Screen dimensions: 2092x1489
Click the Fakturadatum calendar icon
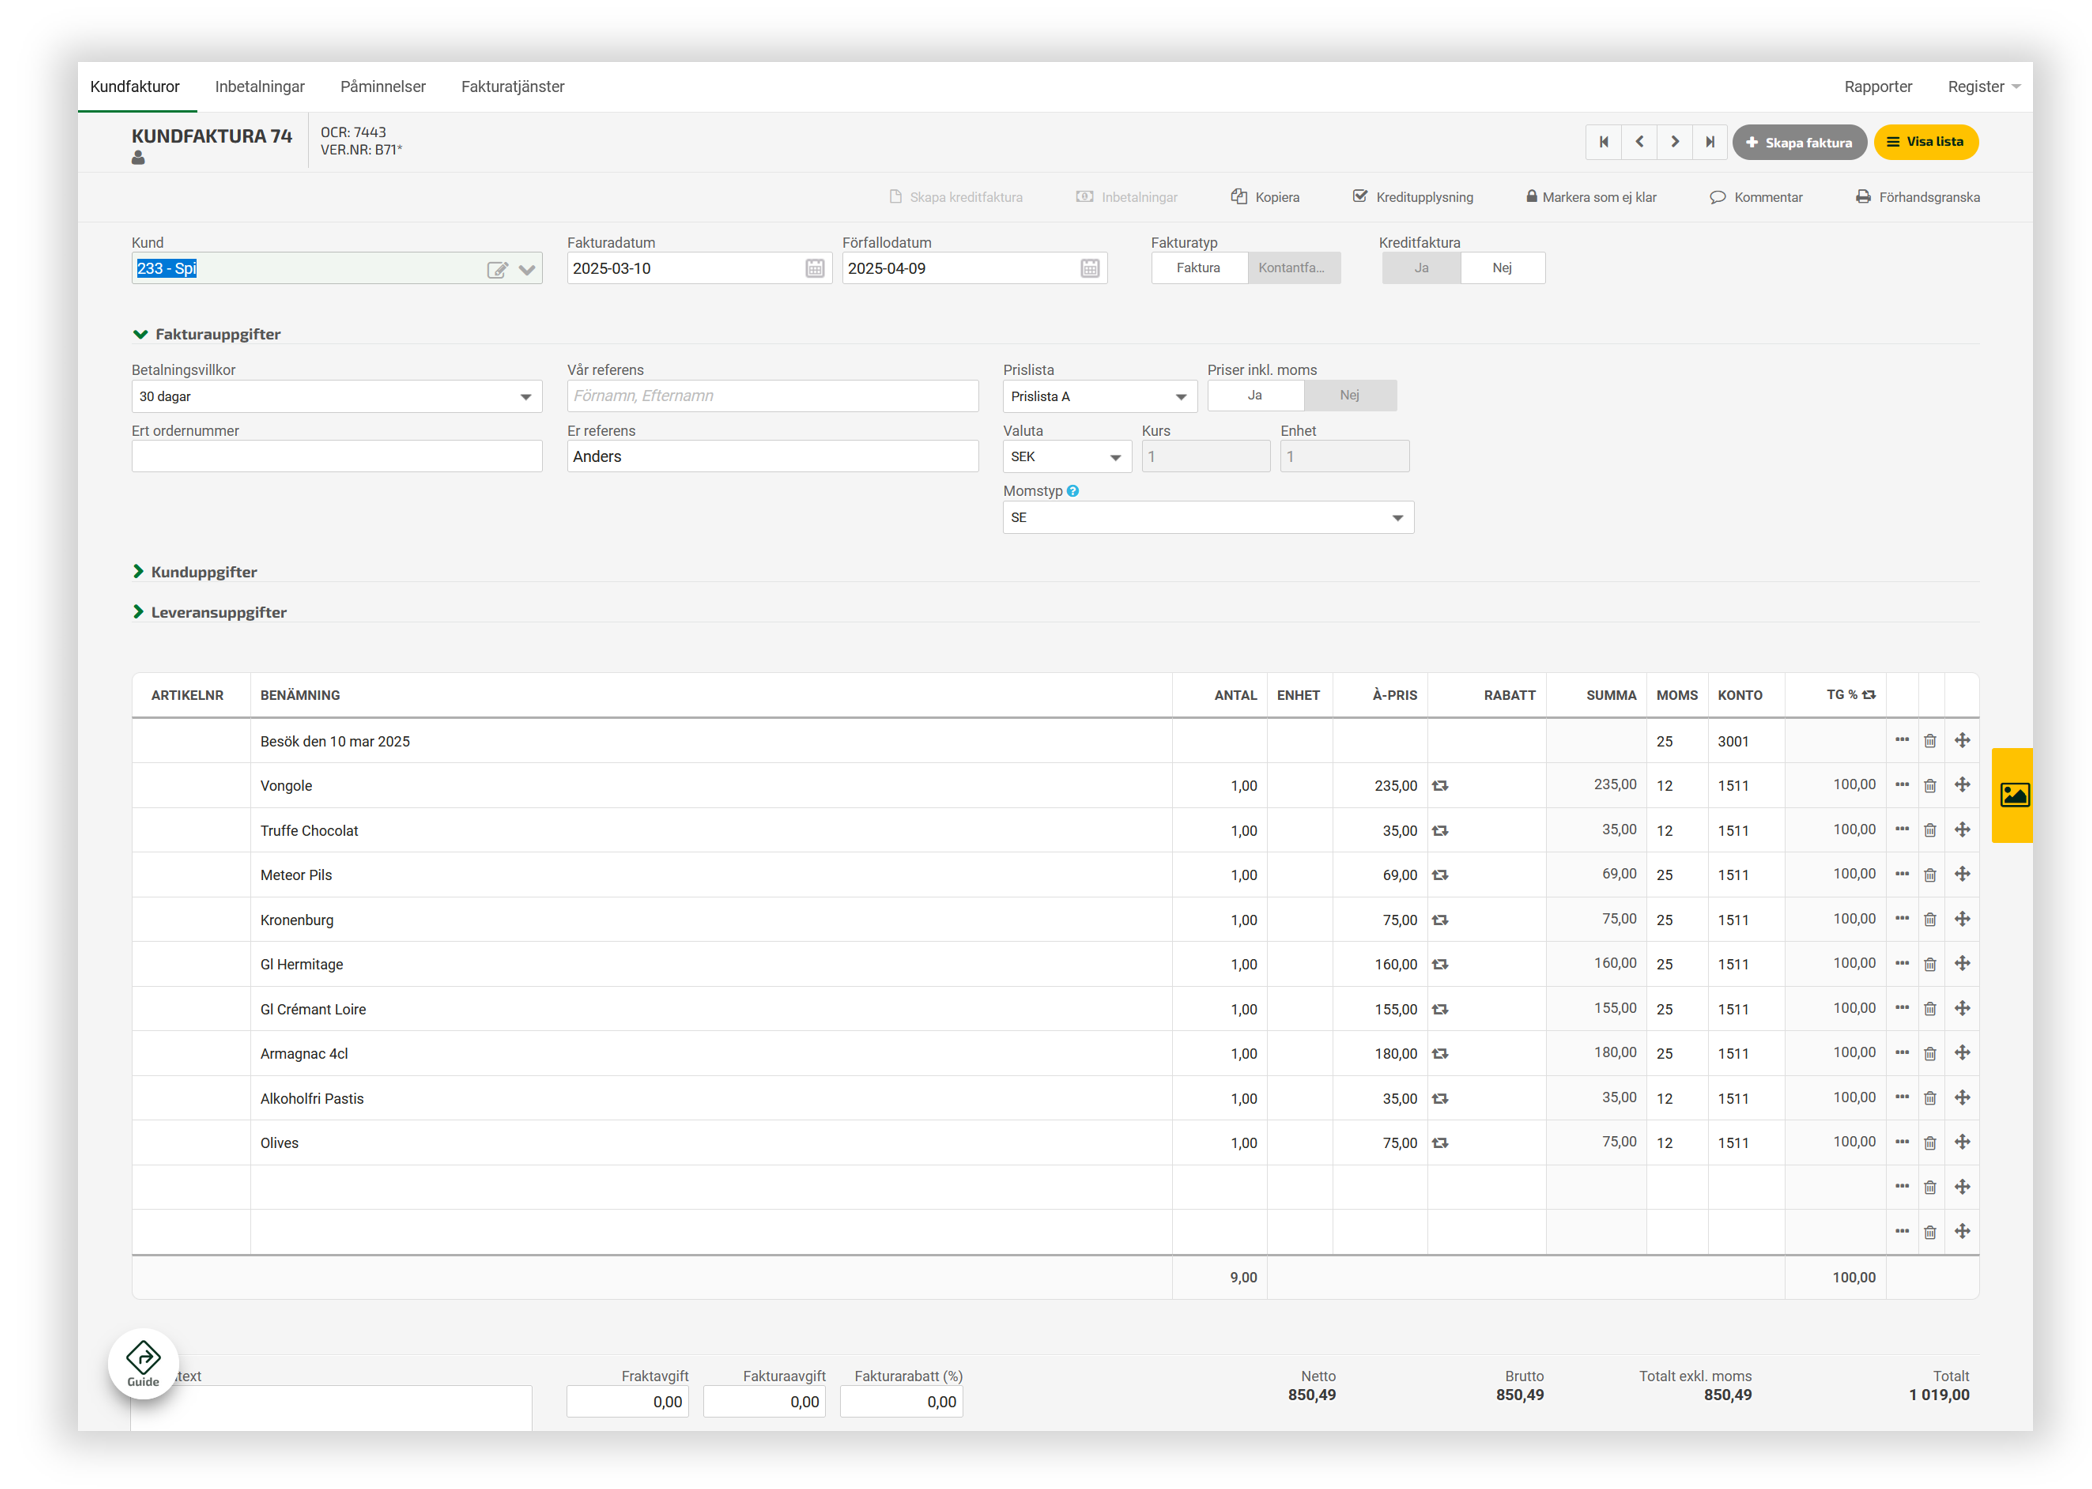(814, 268)
